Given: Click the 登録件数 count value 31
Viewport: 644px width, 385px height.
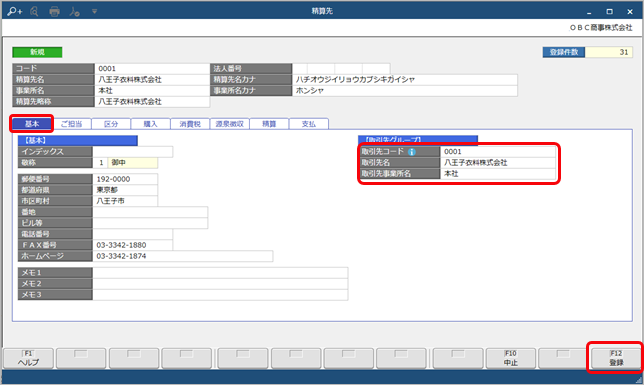Looking at the screenshot, I should click(x=609, y=52).
